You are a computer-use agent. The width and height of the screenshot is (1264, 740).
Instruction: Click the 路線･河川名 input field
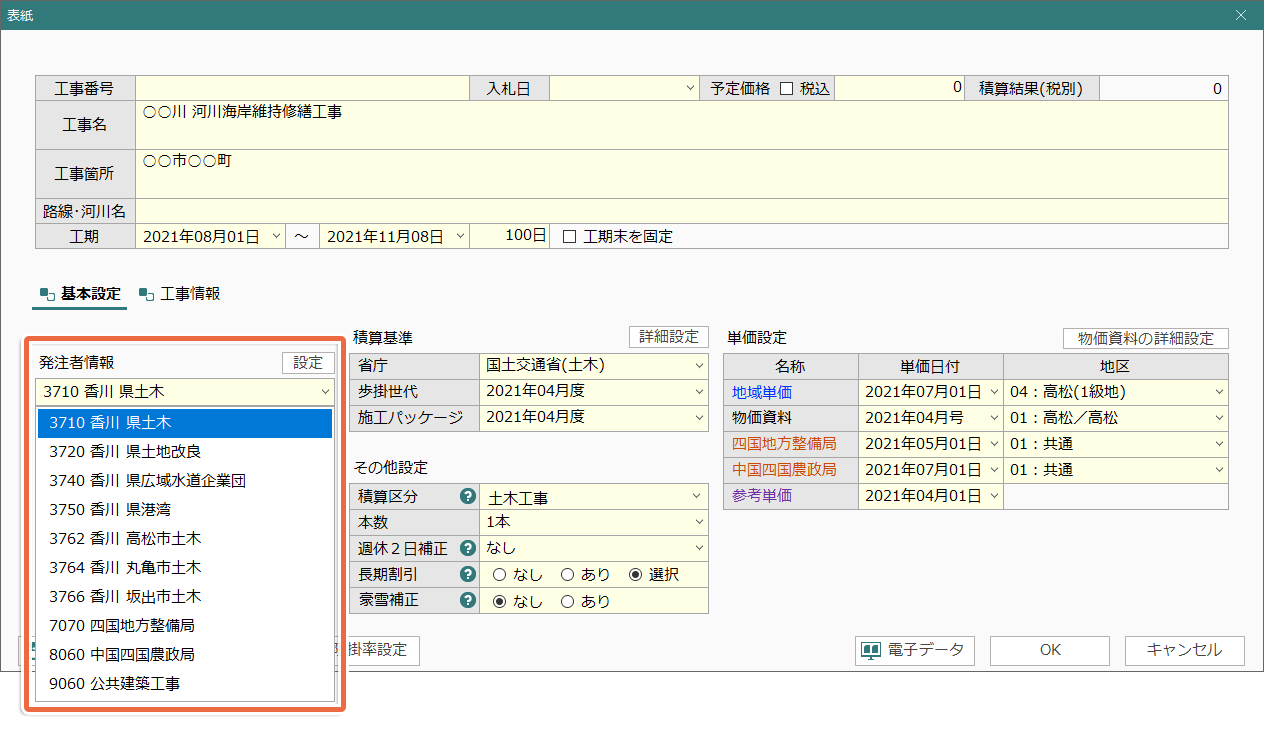682,211
